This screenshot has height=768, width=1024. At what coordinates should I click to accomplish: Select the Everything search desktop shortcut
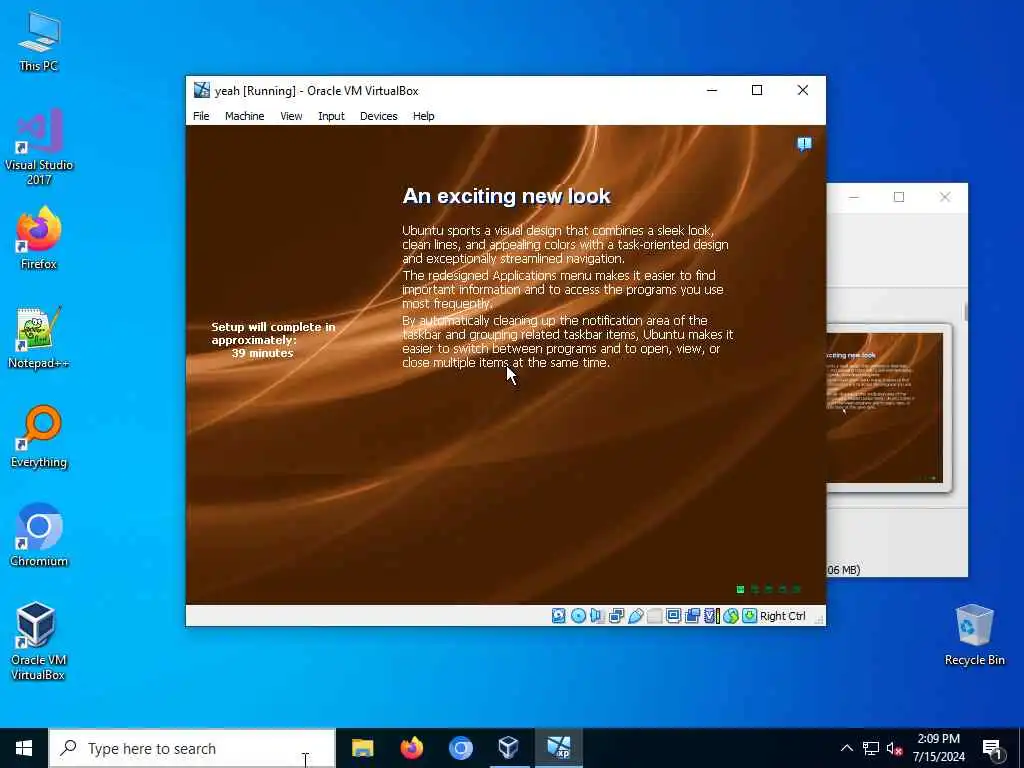[39, 437]
